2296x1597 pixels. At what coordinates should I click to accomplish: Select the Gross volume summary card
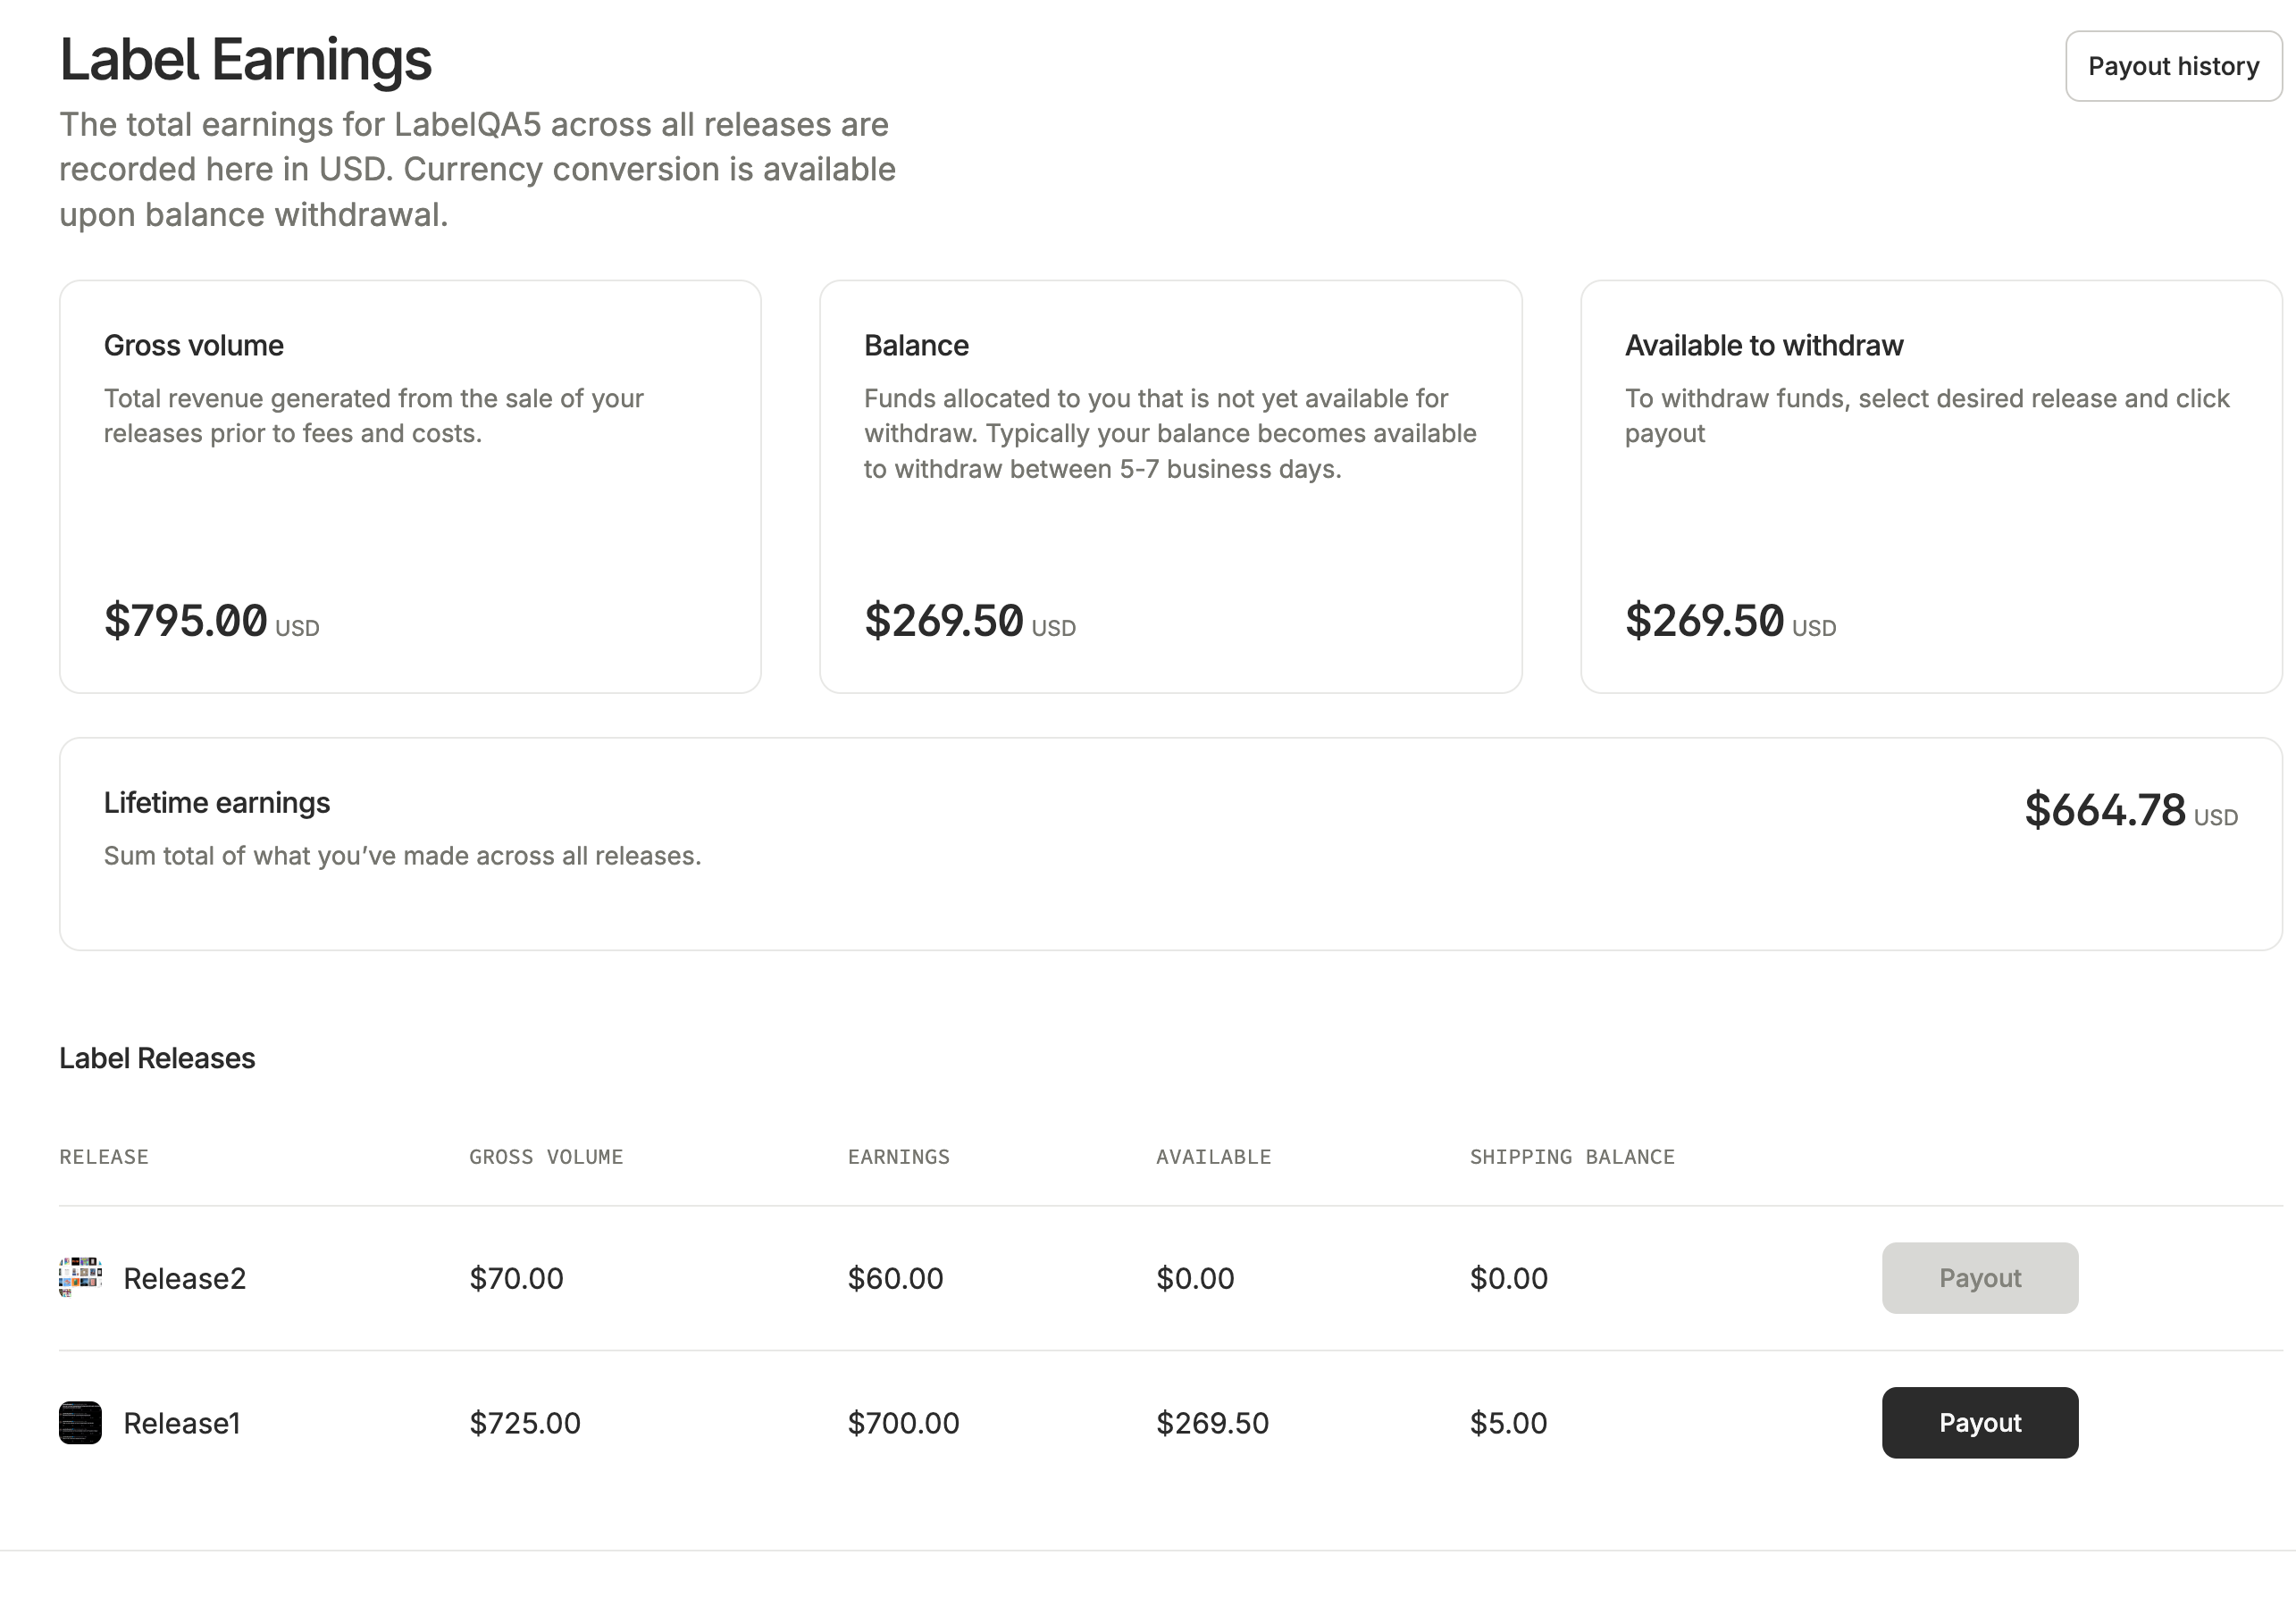pyautogui.click(x=410, y=486)
